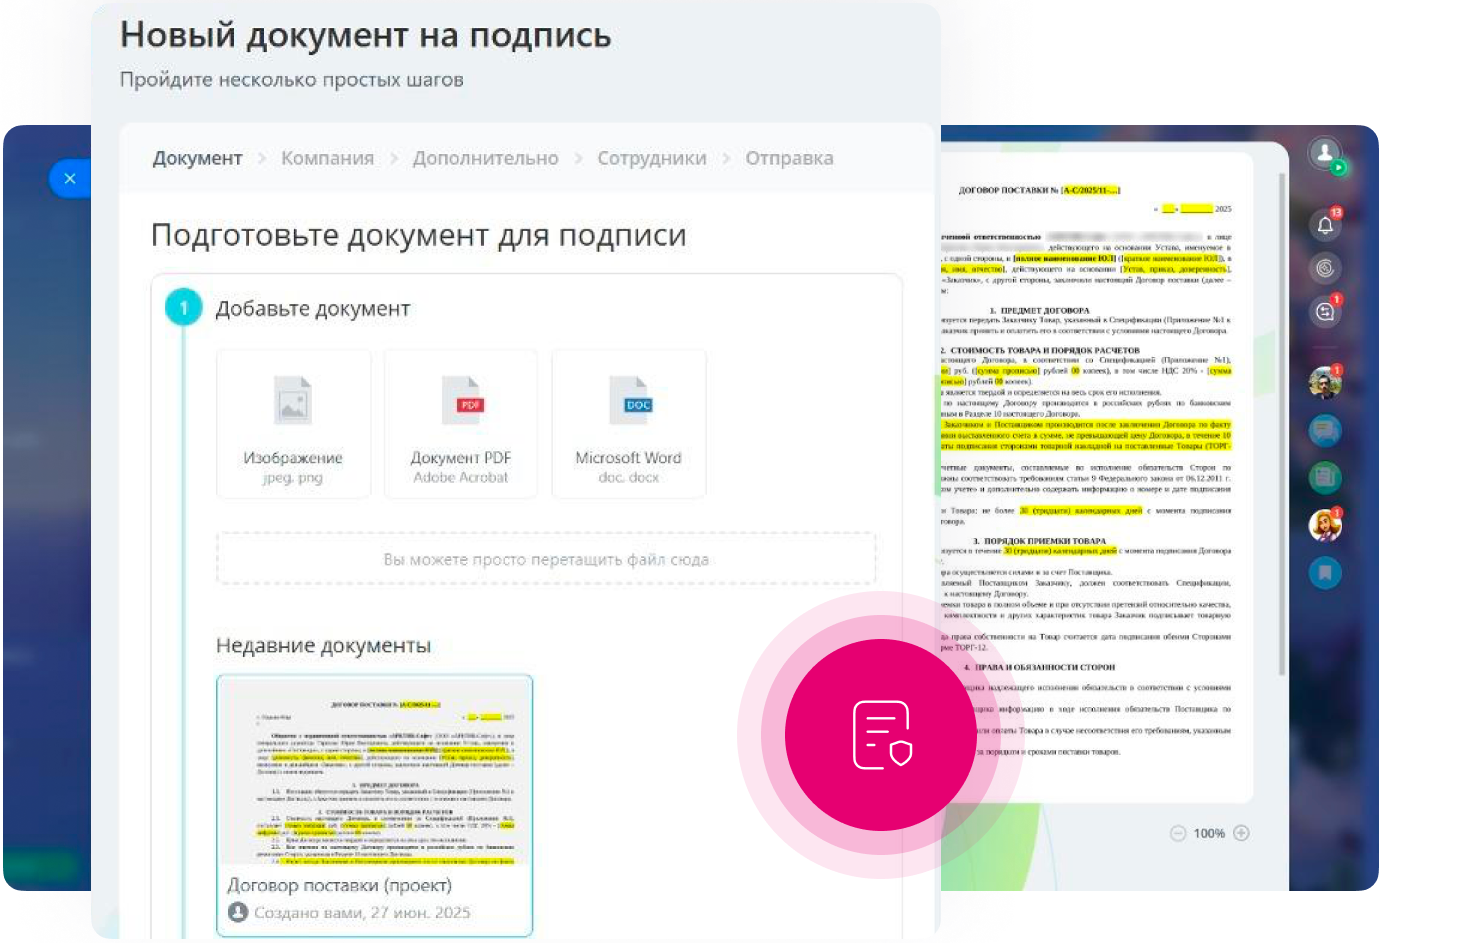Screen dimensions: 1479x943
Task: Click the circular copilot icon below bell
Action: coord(1325,268)
